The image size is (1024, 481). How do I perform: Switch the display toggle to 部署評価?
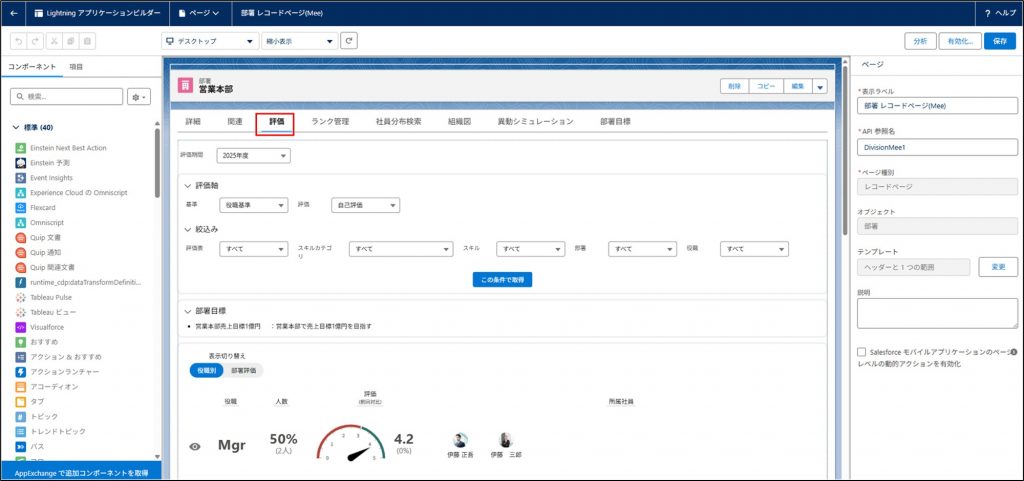pyautogui.click(x=243, y=370)
